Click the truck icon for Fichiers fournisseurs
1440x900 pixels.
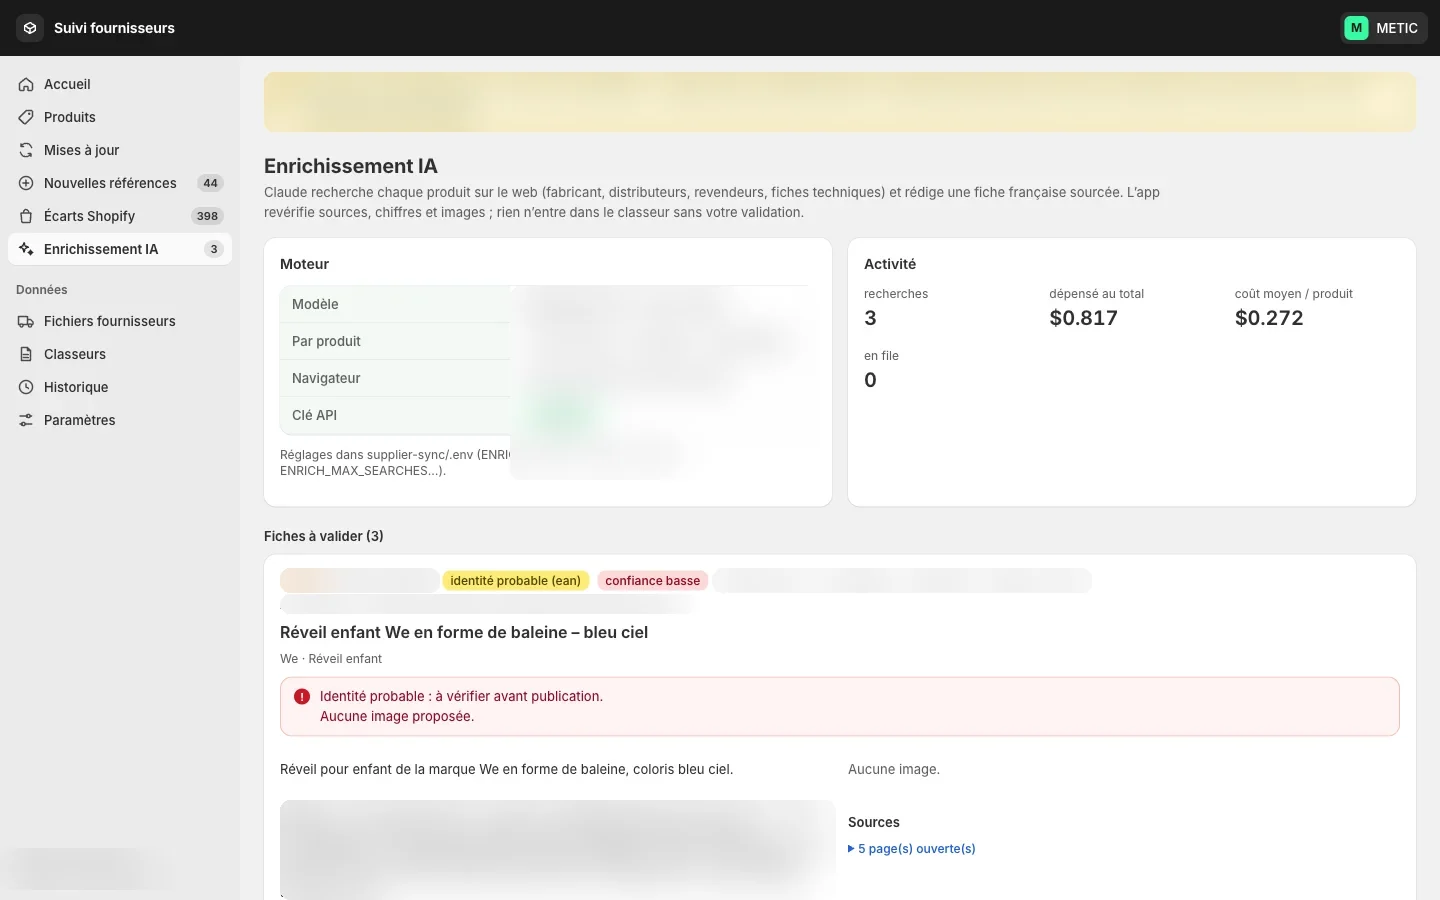pyautogui.click(x=26, y=321)
